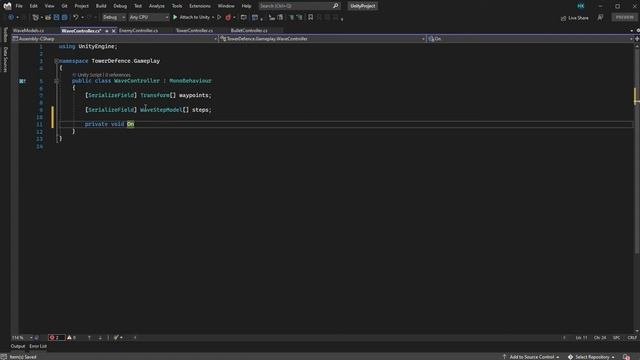Click the PREVIEW button

[624, 18]
